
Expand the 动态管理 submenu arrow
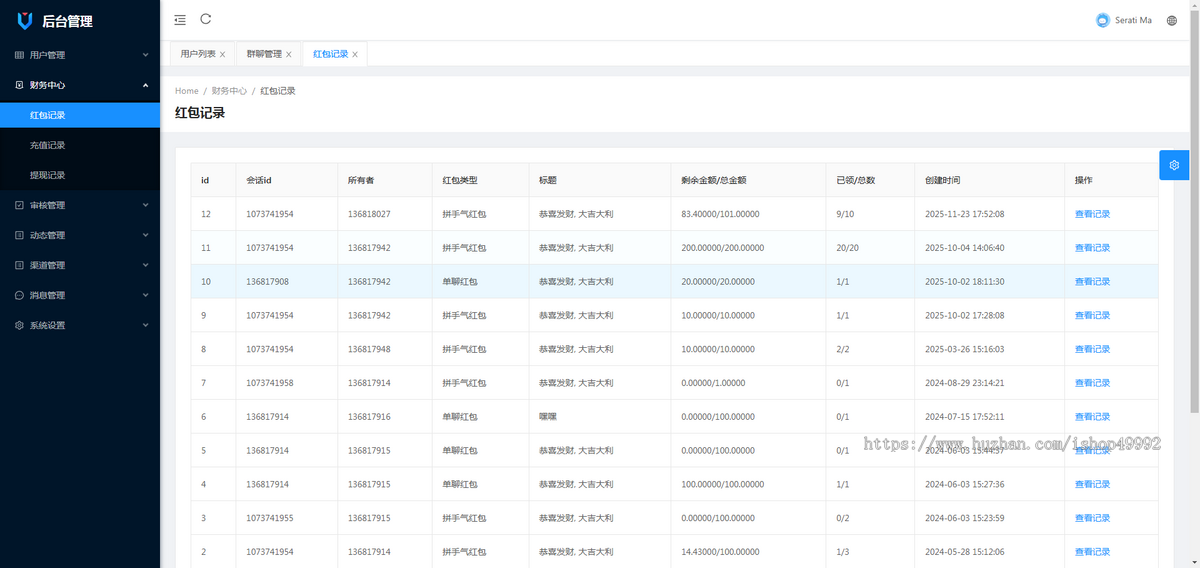pos(145,235)
